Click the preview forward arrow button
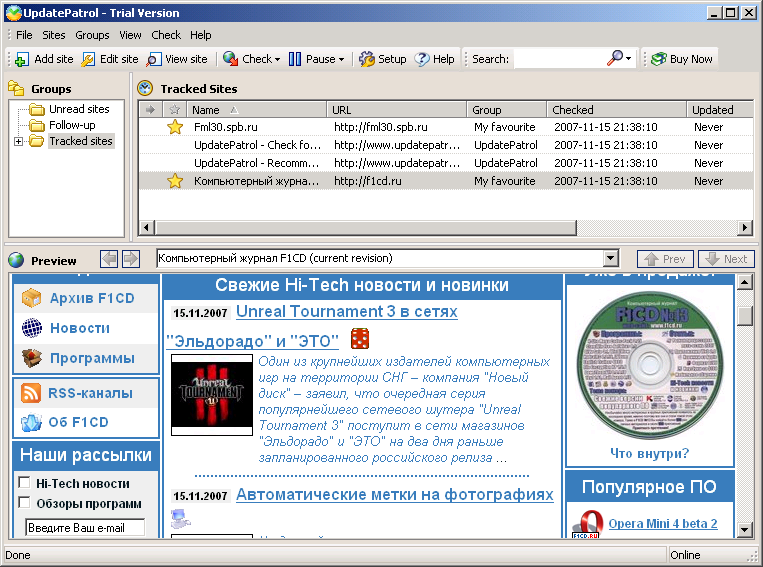This screenshot has height=567, width=763. coord(130,259)
